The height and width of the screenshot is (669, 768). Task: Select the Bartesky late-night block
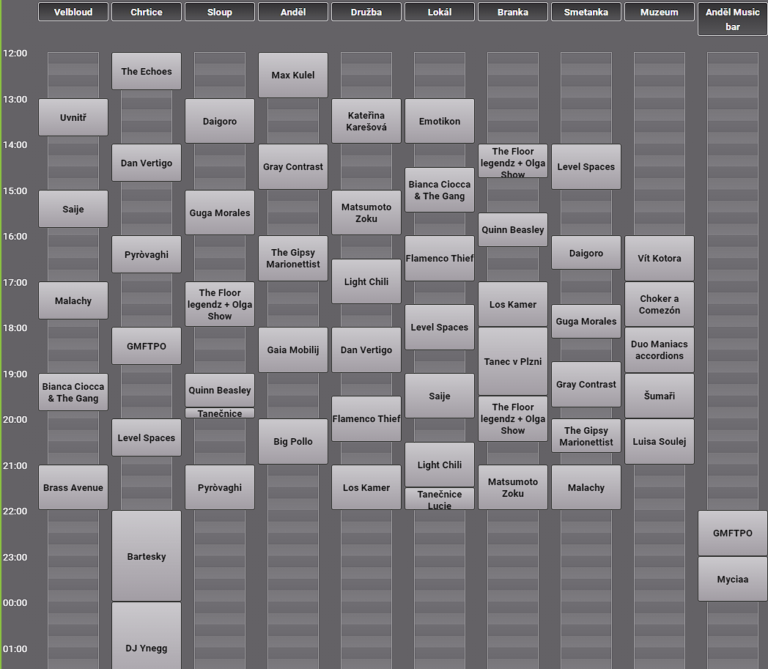(146, 556)
